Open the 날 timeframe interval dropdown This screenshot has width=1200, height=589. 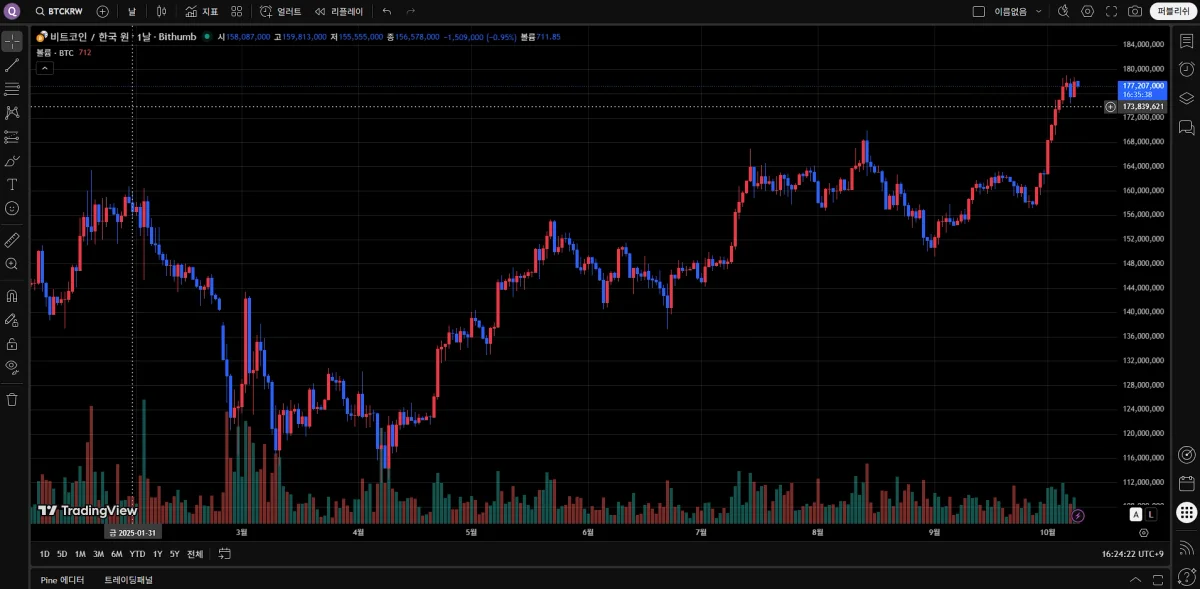coord(131,11)
